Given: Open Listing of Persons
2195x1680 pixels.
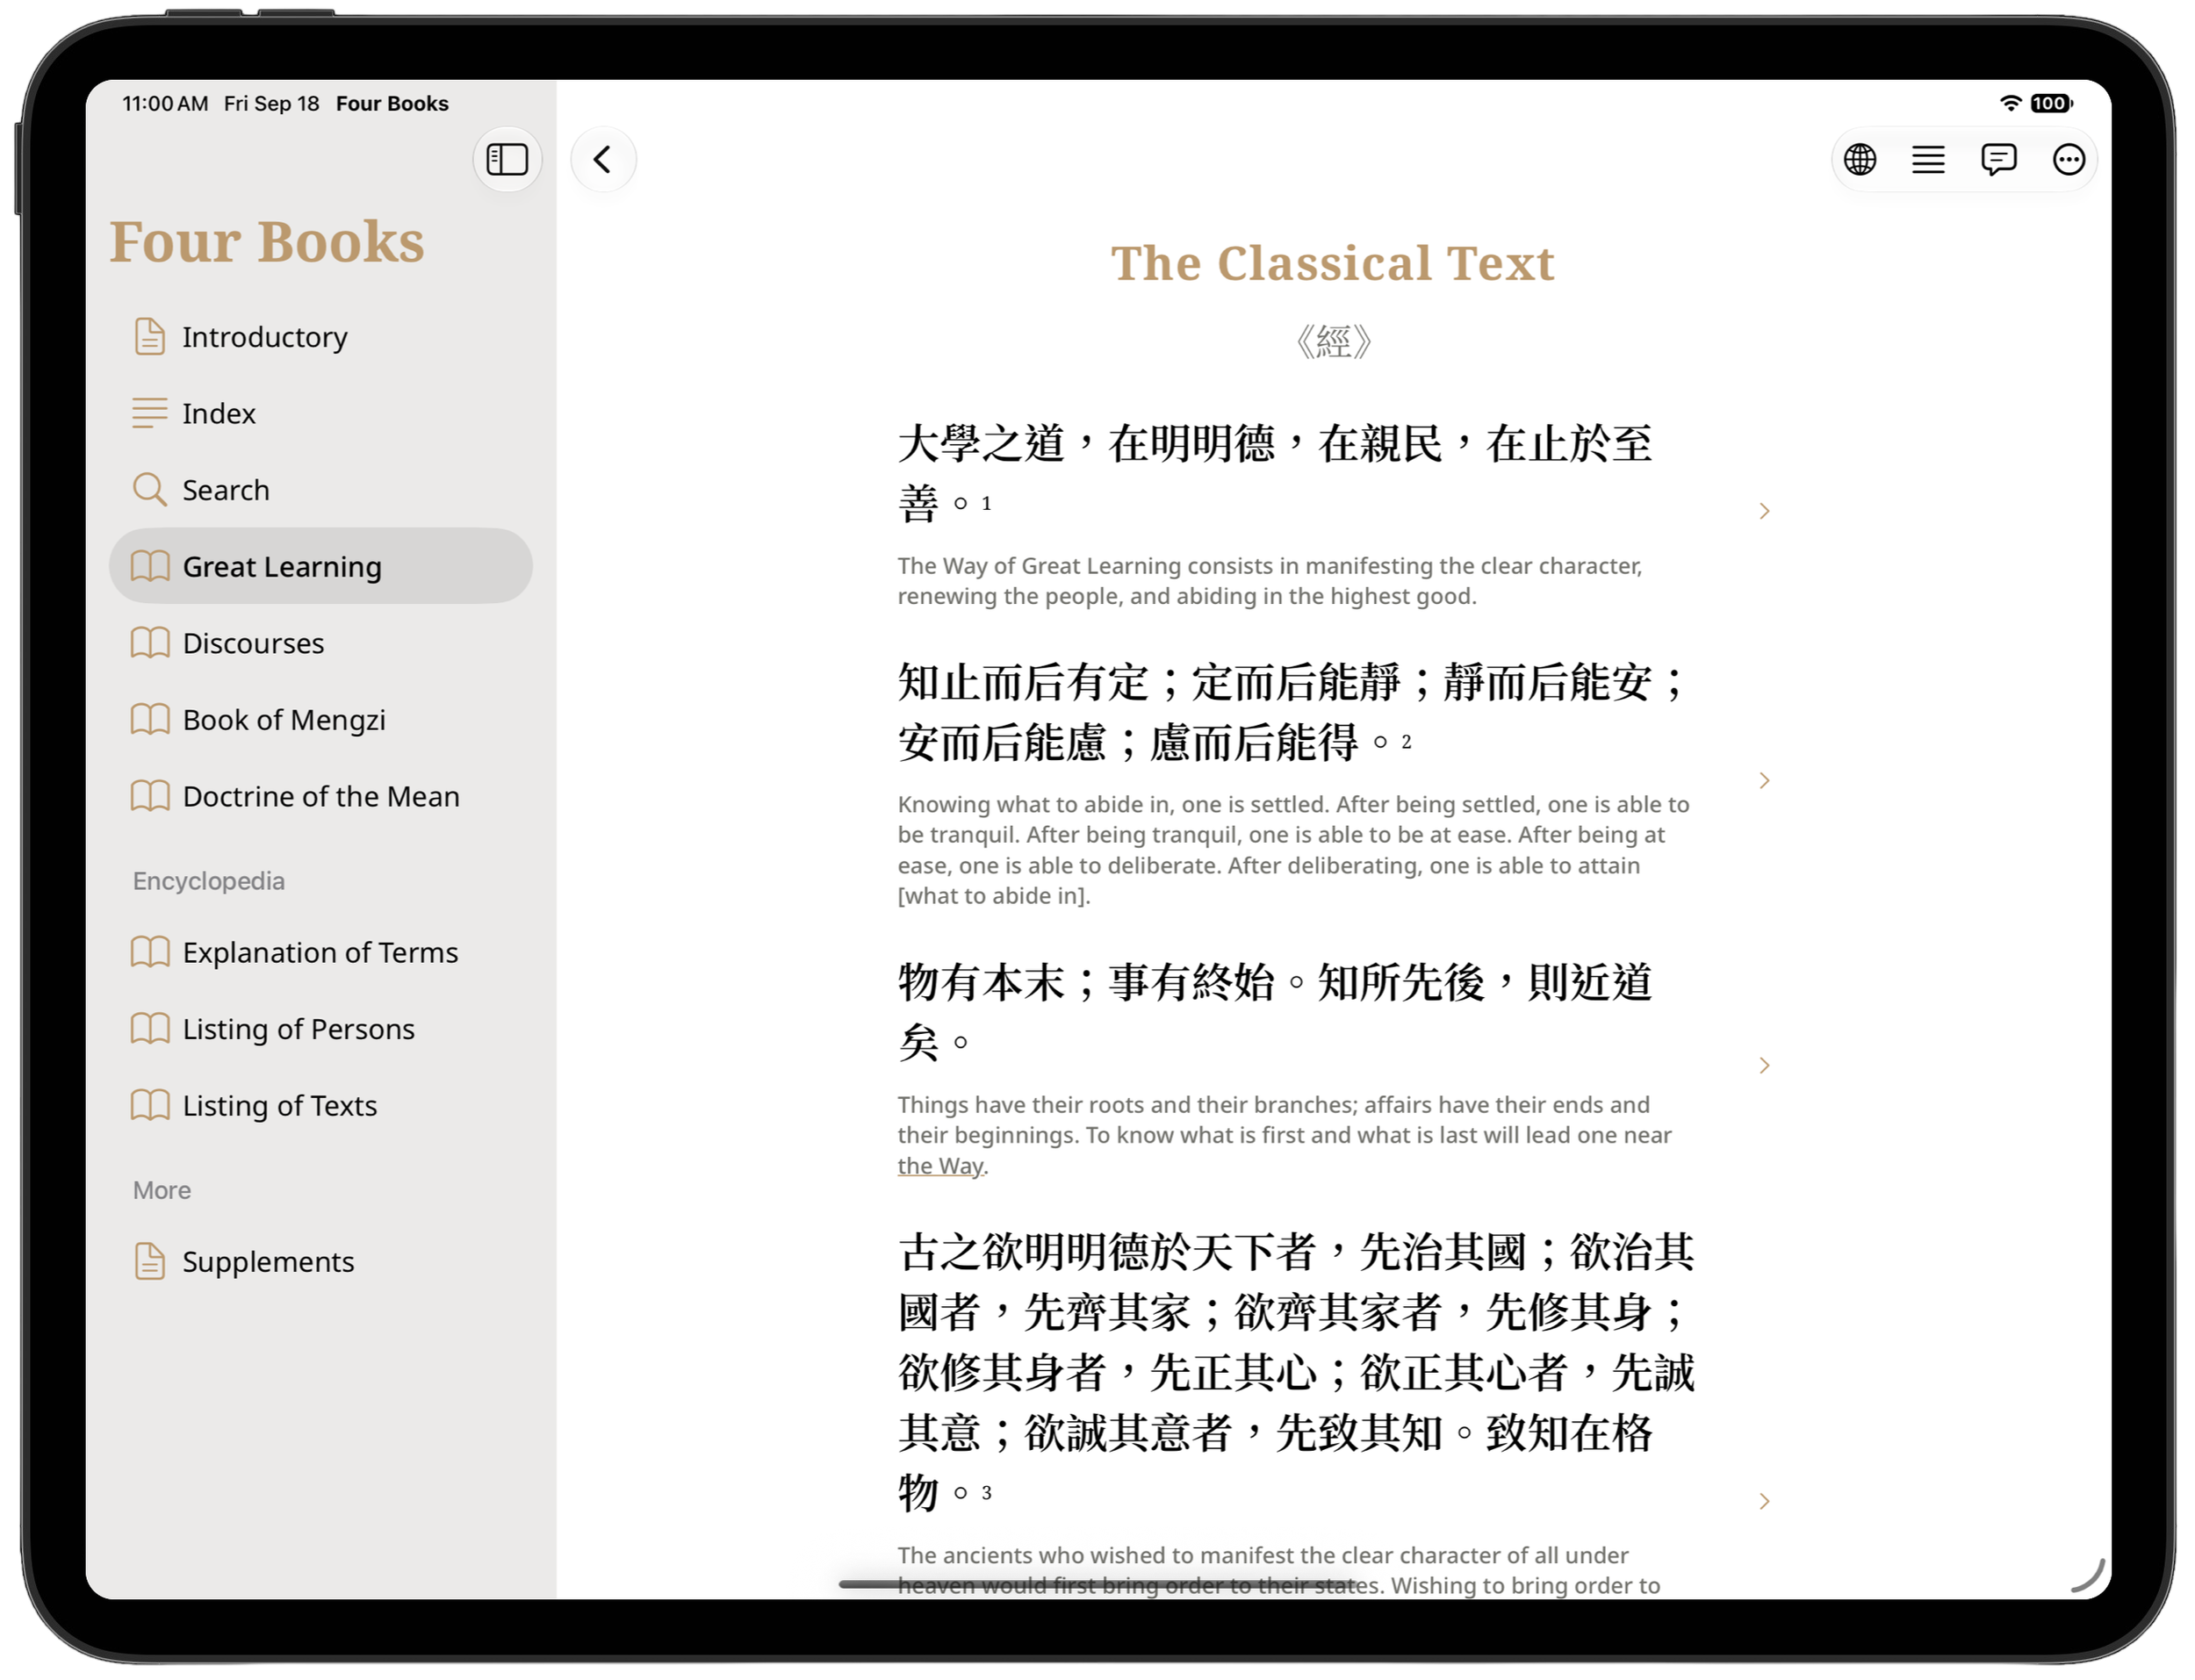Looking at the screenshot, I should 321,1030.
